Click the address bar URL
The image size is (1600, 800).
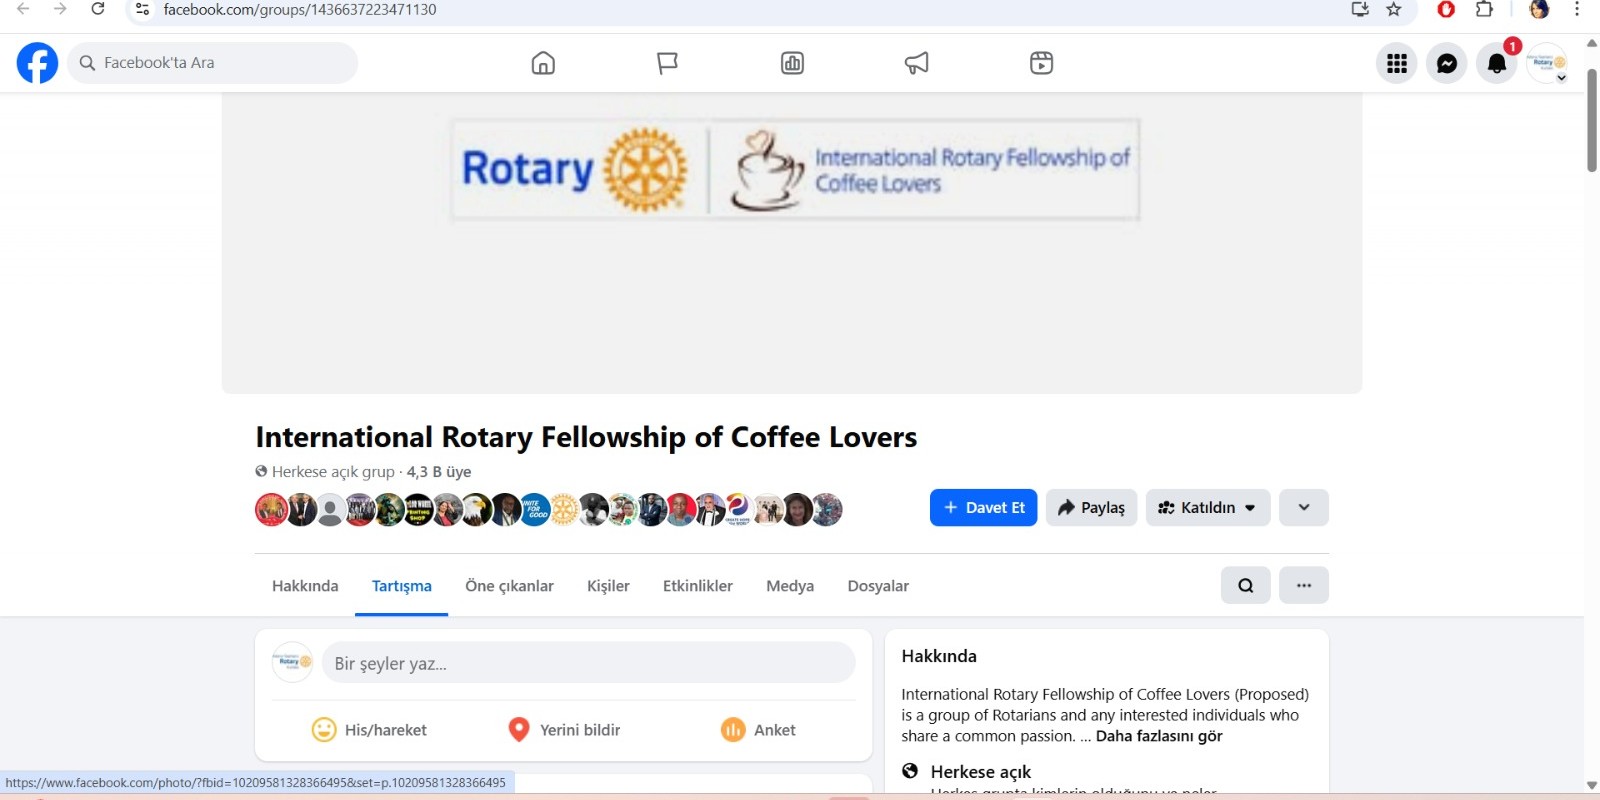[x=300, y=9]
